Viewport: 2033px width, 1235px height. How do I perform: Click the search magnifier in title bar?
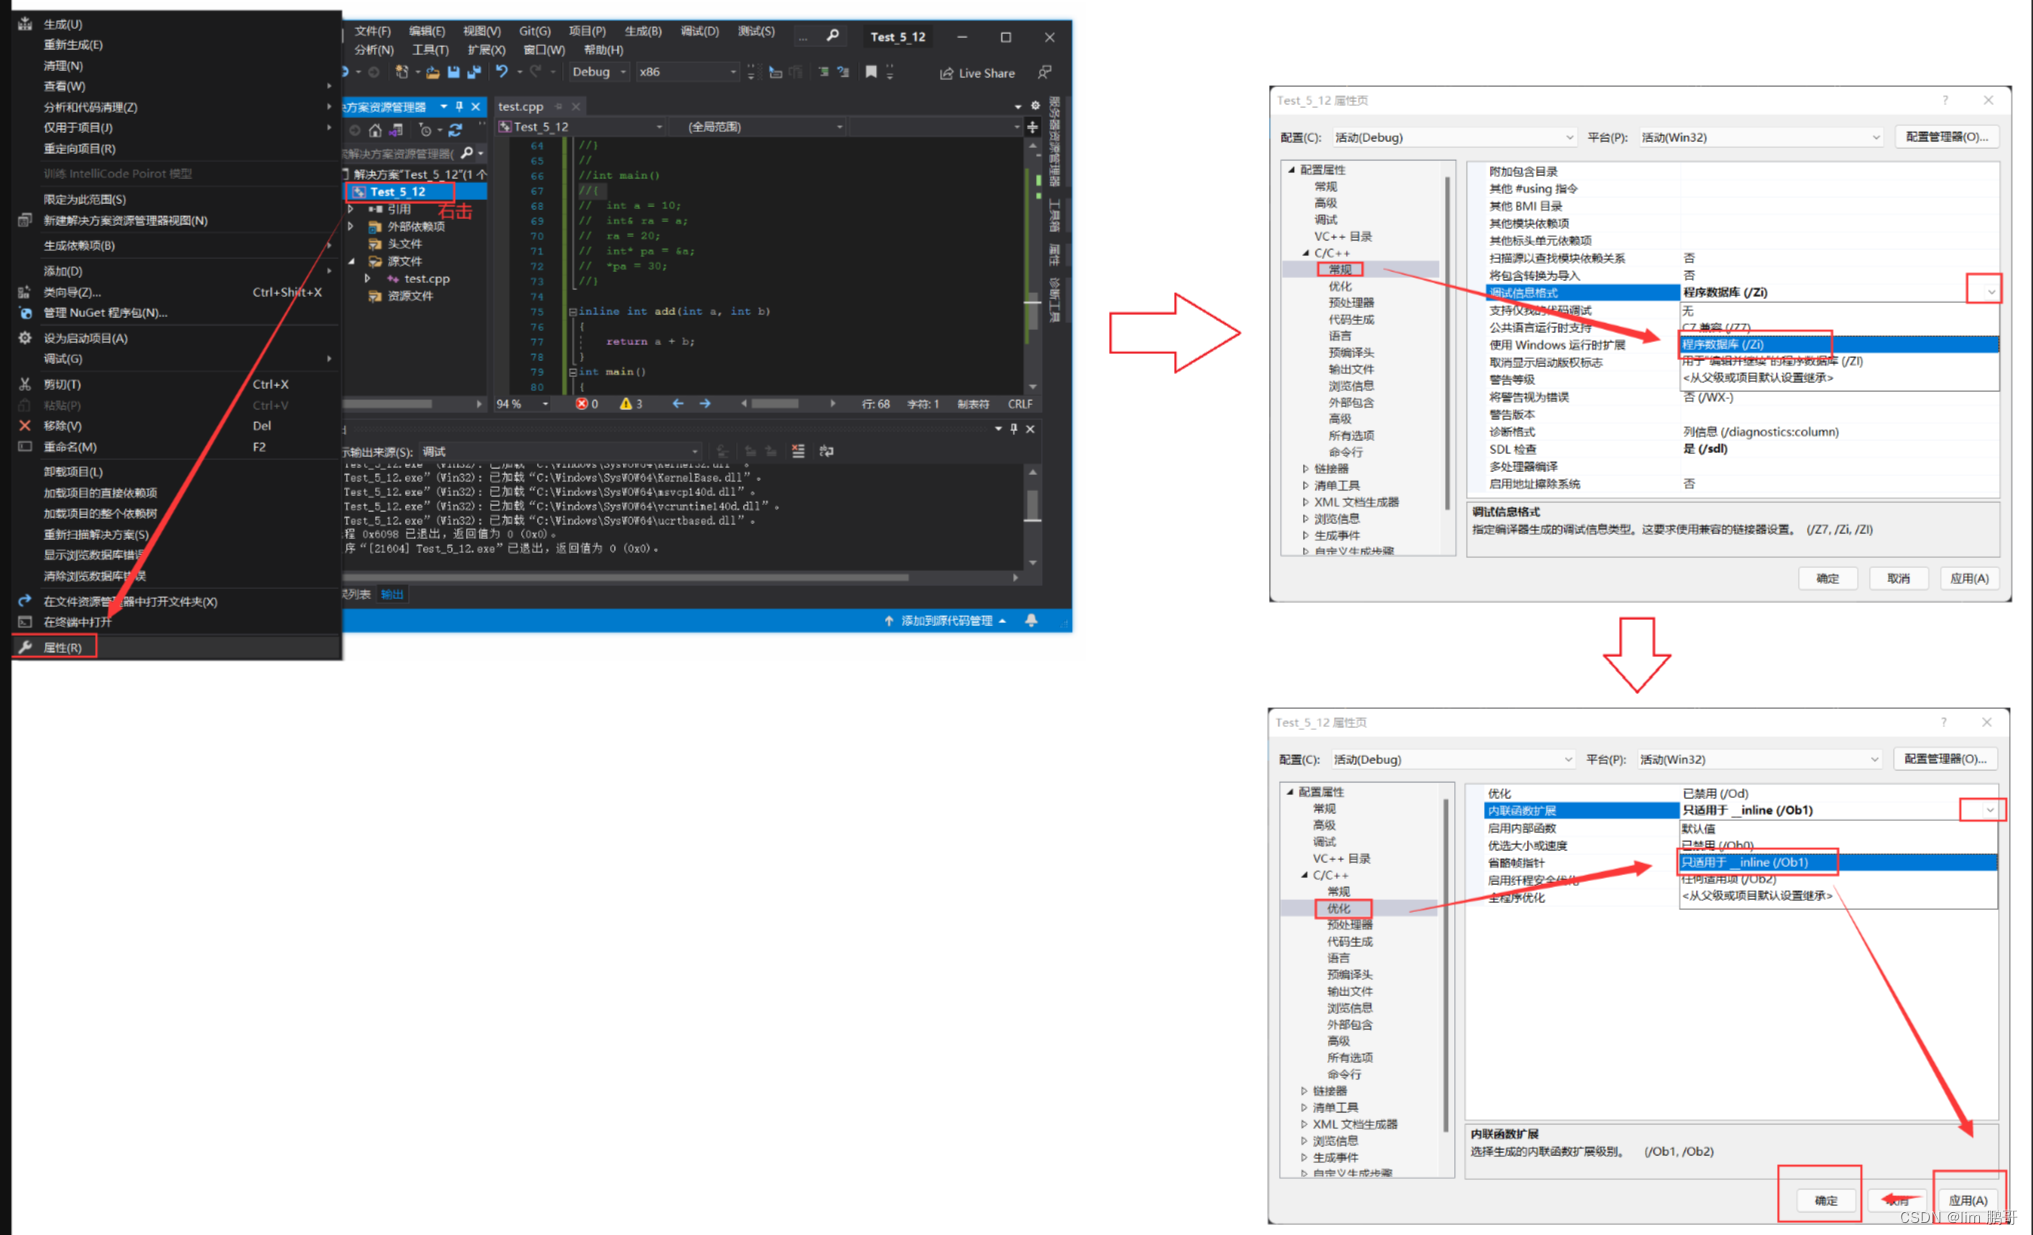[833, 36]
